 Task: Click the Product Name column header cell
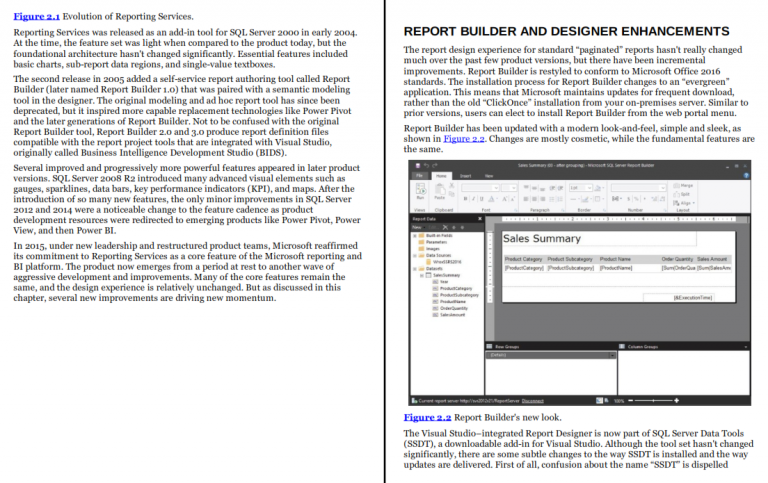click(x=629, y=259)
